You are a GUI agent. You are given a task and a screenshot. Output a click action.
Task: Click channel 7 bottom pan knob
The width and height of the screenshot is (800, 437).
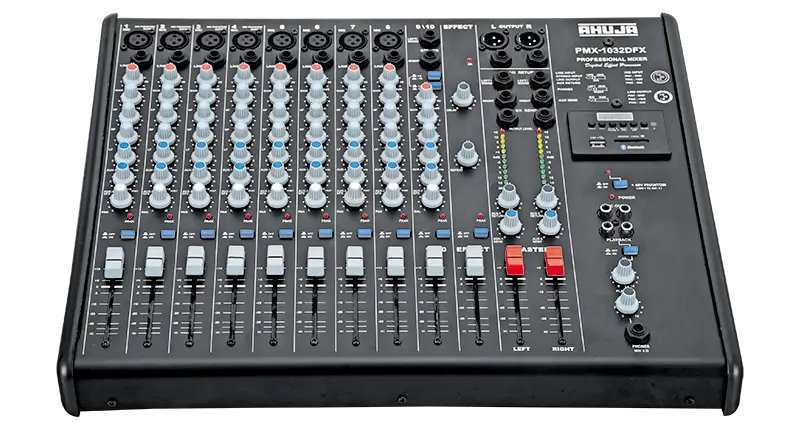pyautogui.click(x=354, y=195)
